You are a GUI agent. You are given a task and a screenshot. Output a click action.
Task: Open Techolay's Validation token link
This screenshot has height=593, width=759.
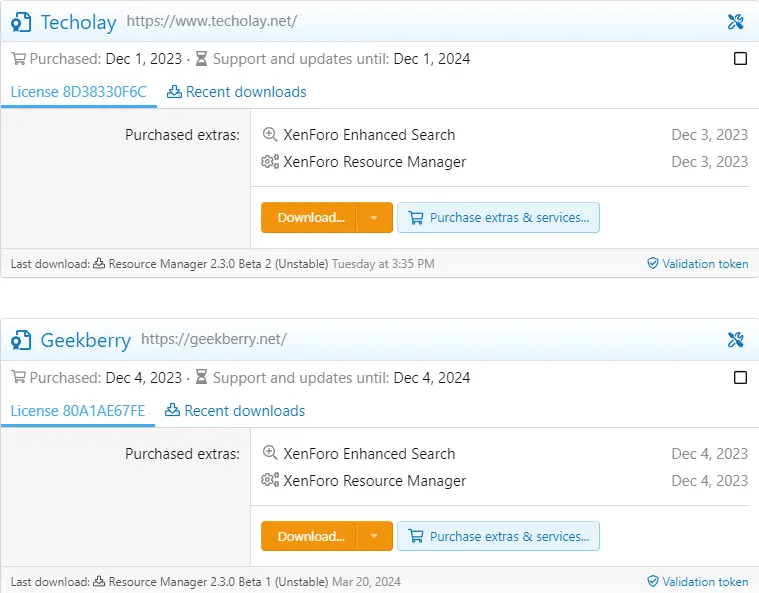tap(705, 264)
